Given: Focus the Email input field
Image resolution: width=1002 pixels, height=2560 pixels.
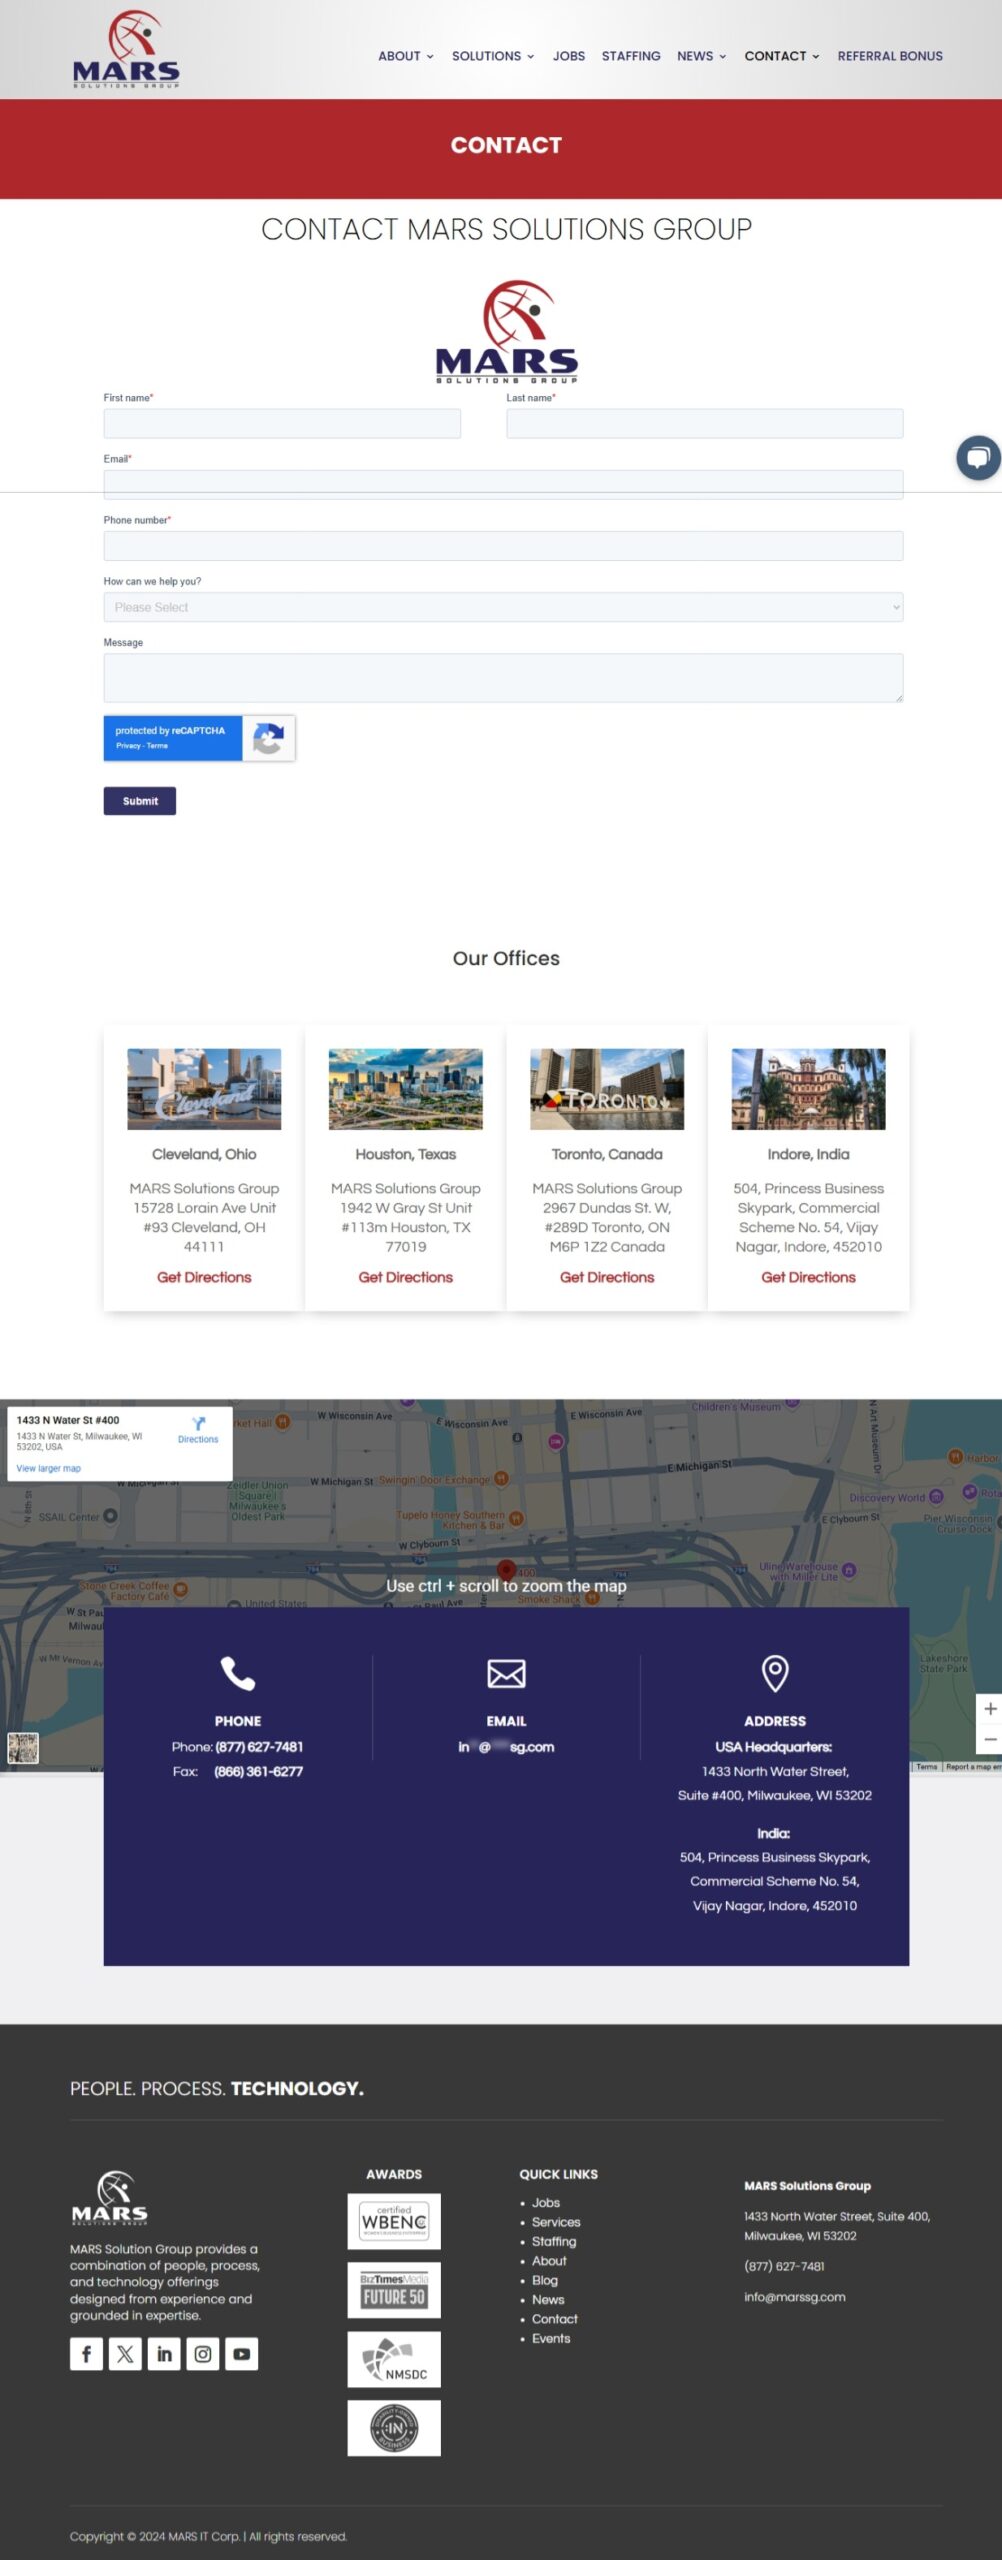Looking at the screenshot, I should pos(503,484).
